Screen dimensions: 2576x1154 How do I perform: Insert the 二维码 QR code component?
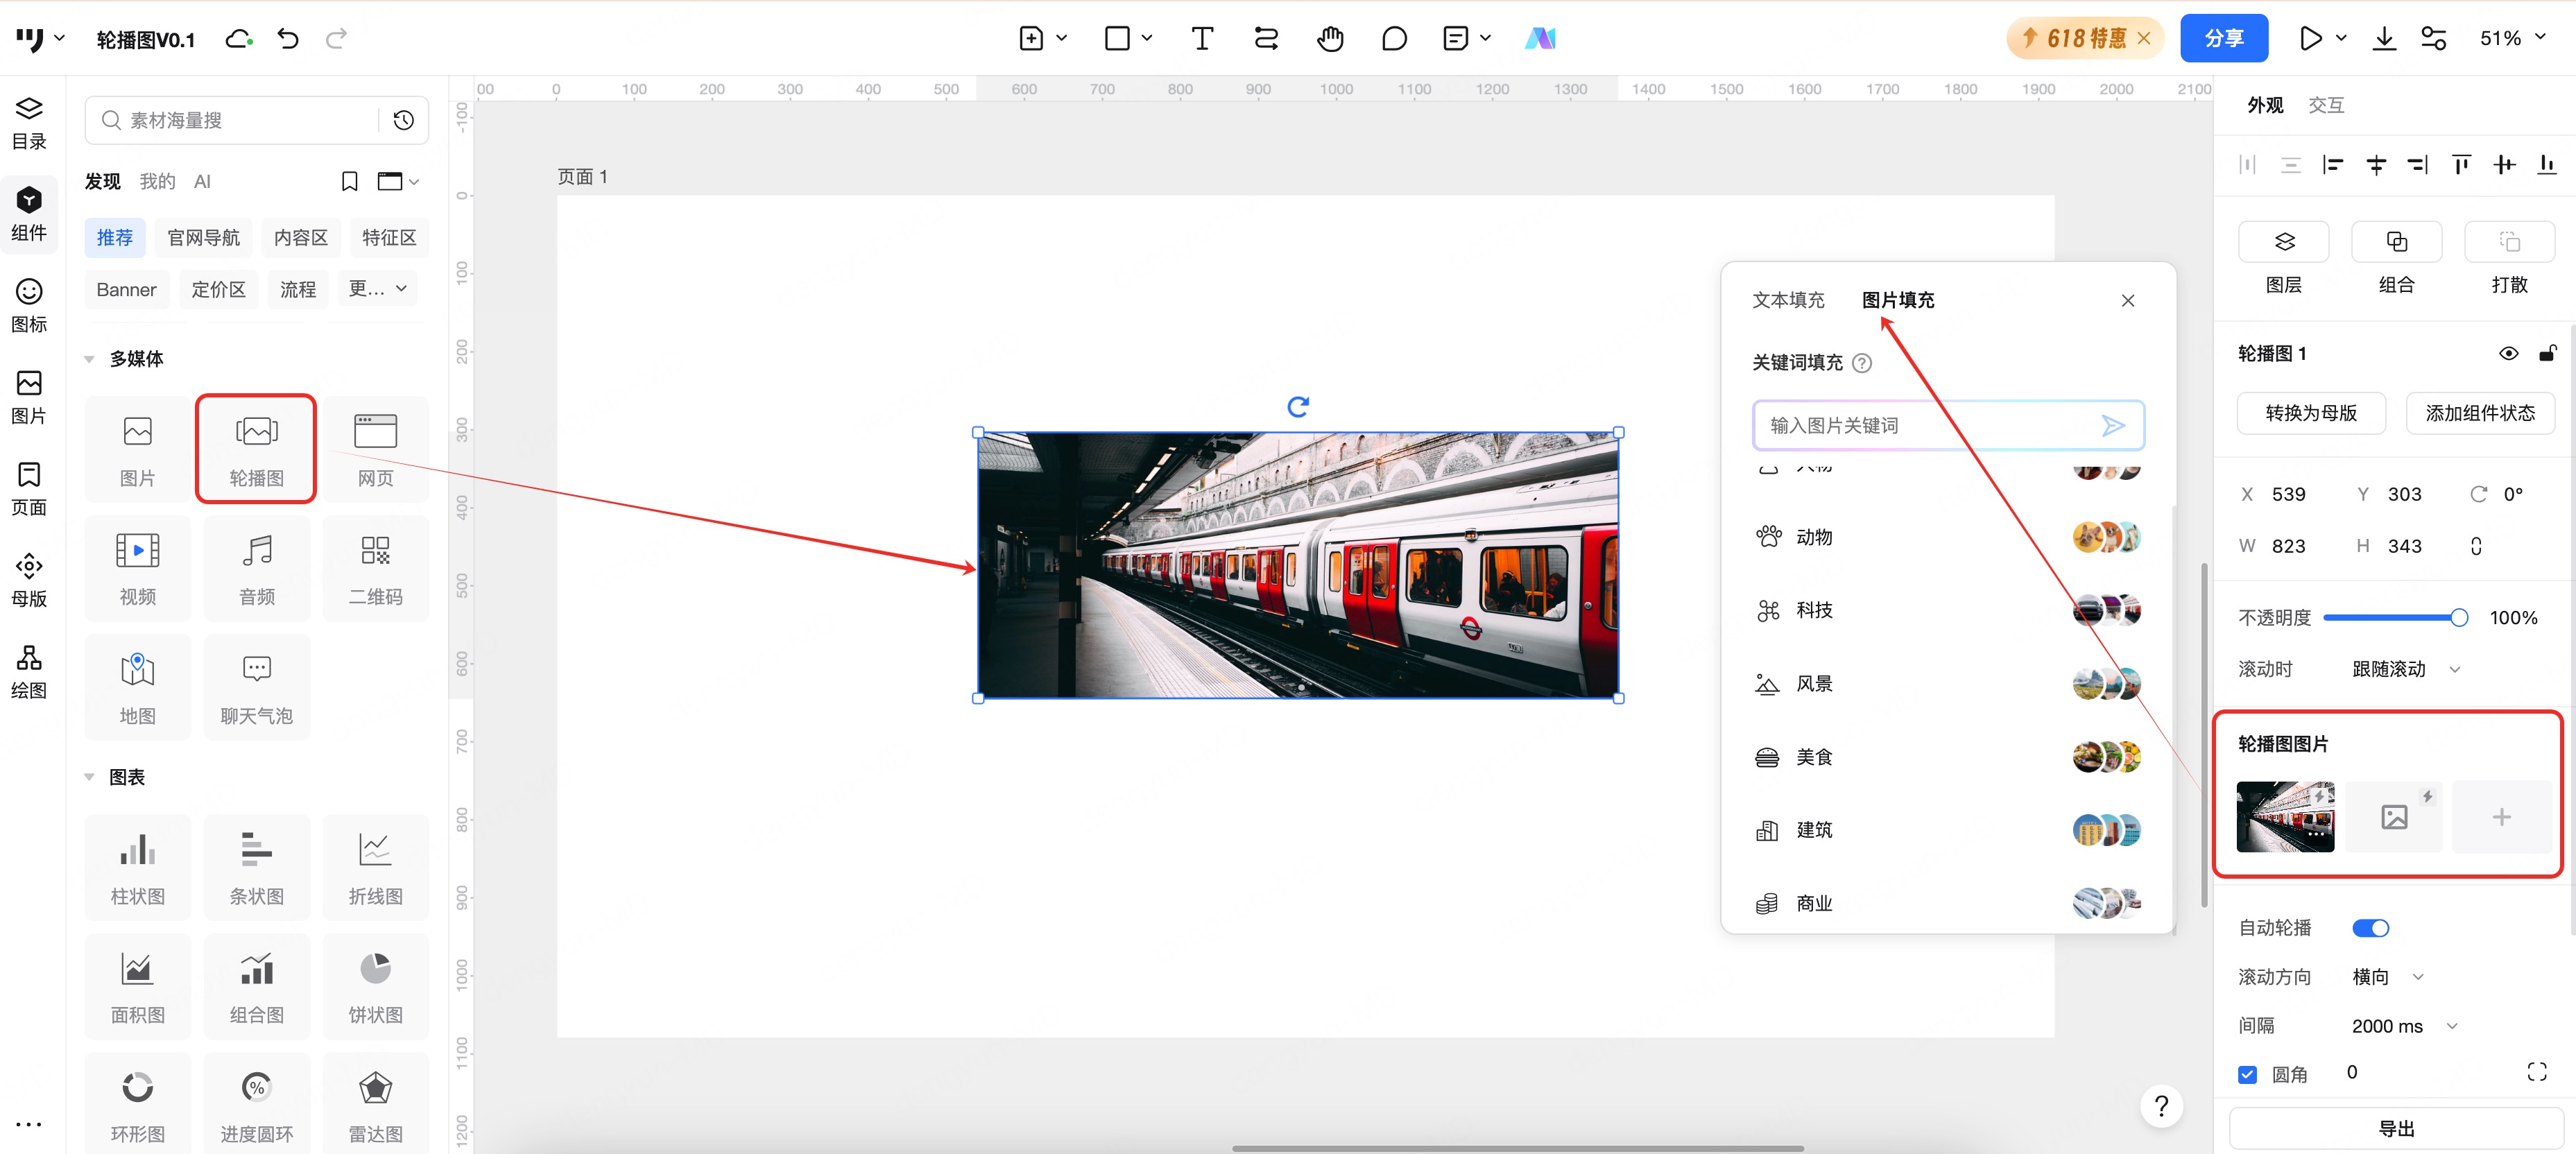pos(376,568)
